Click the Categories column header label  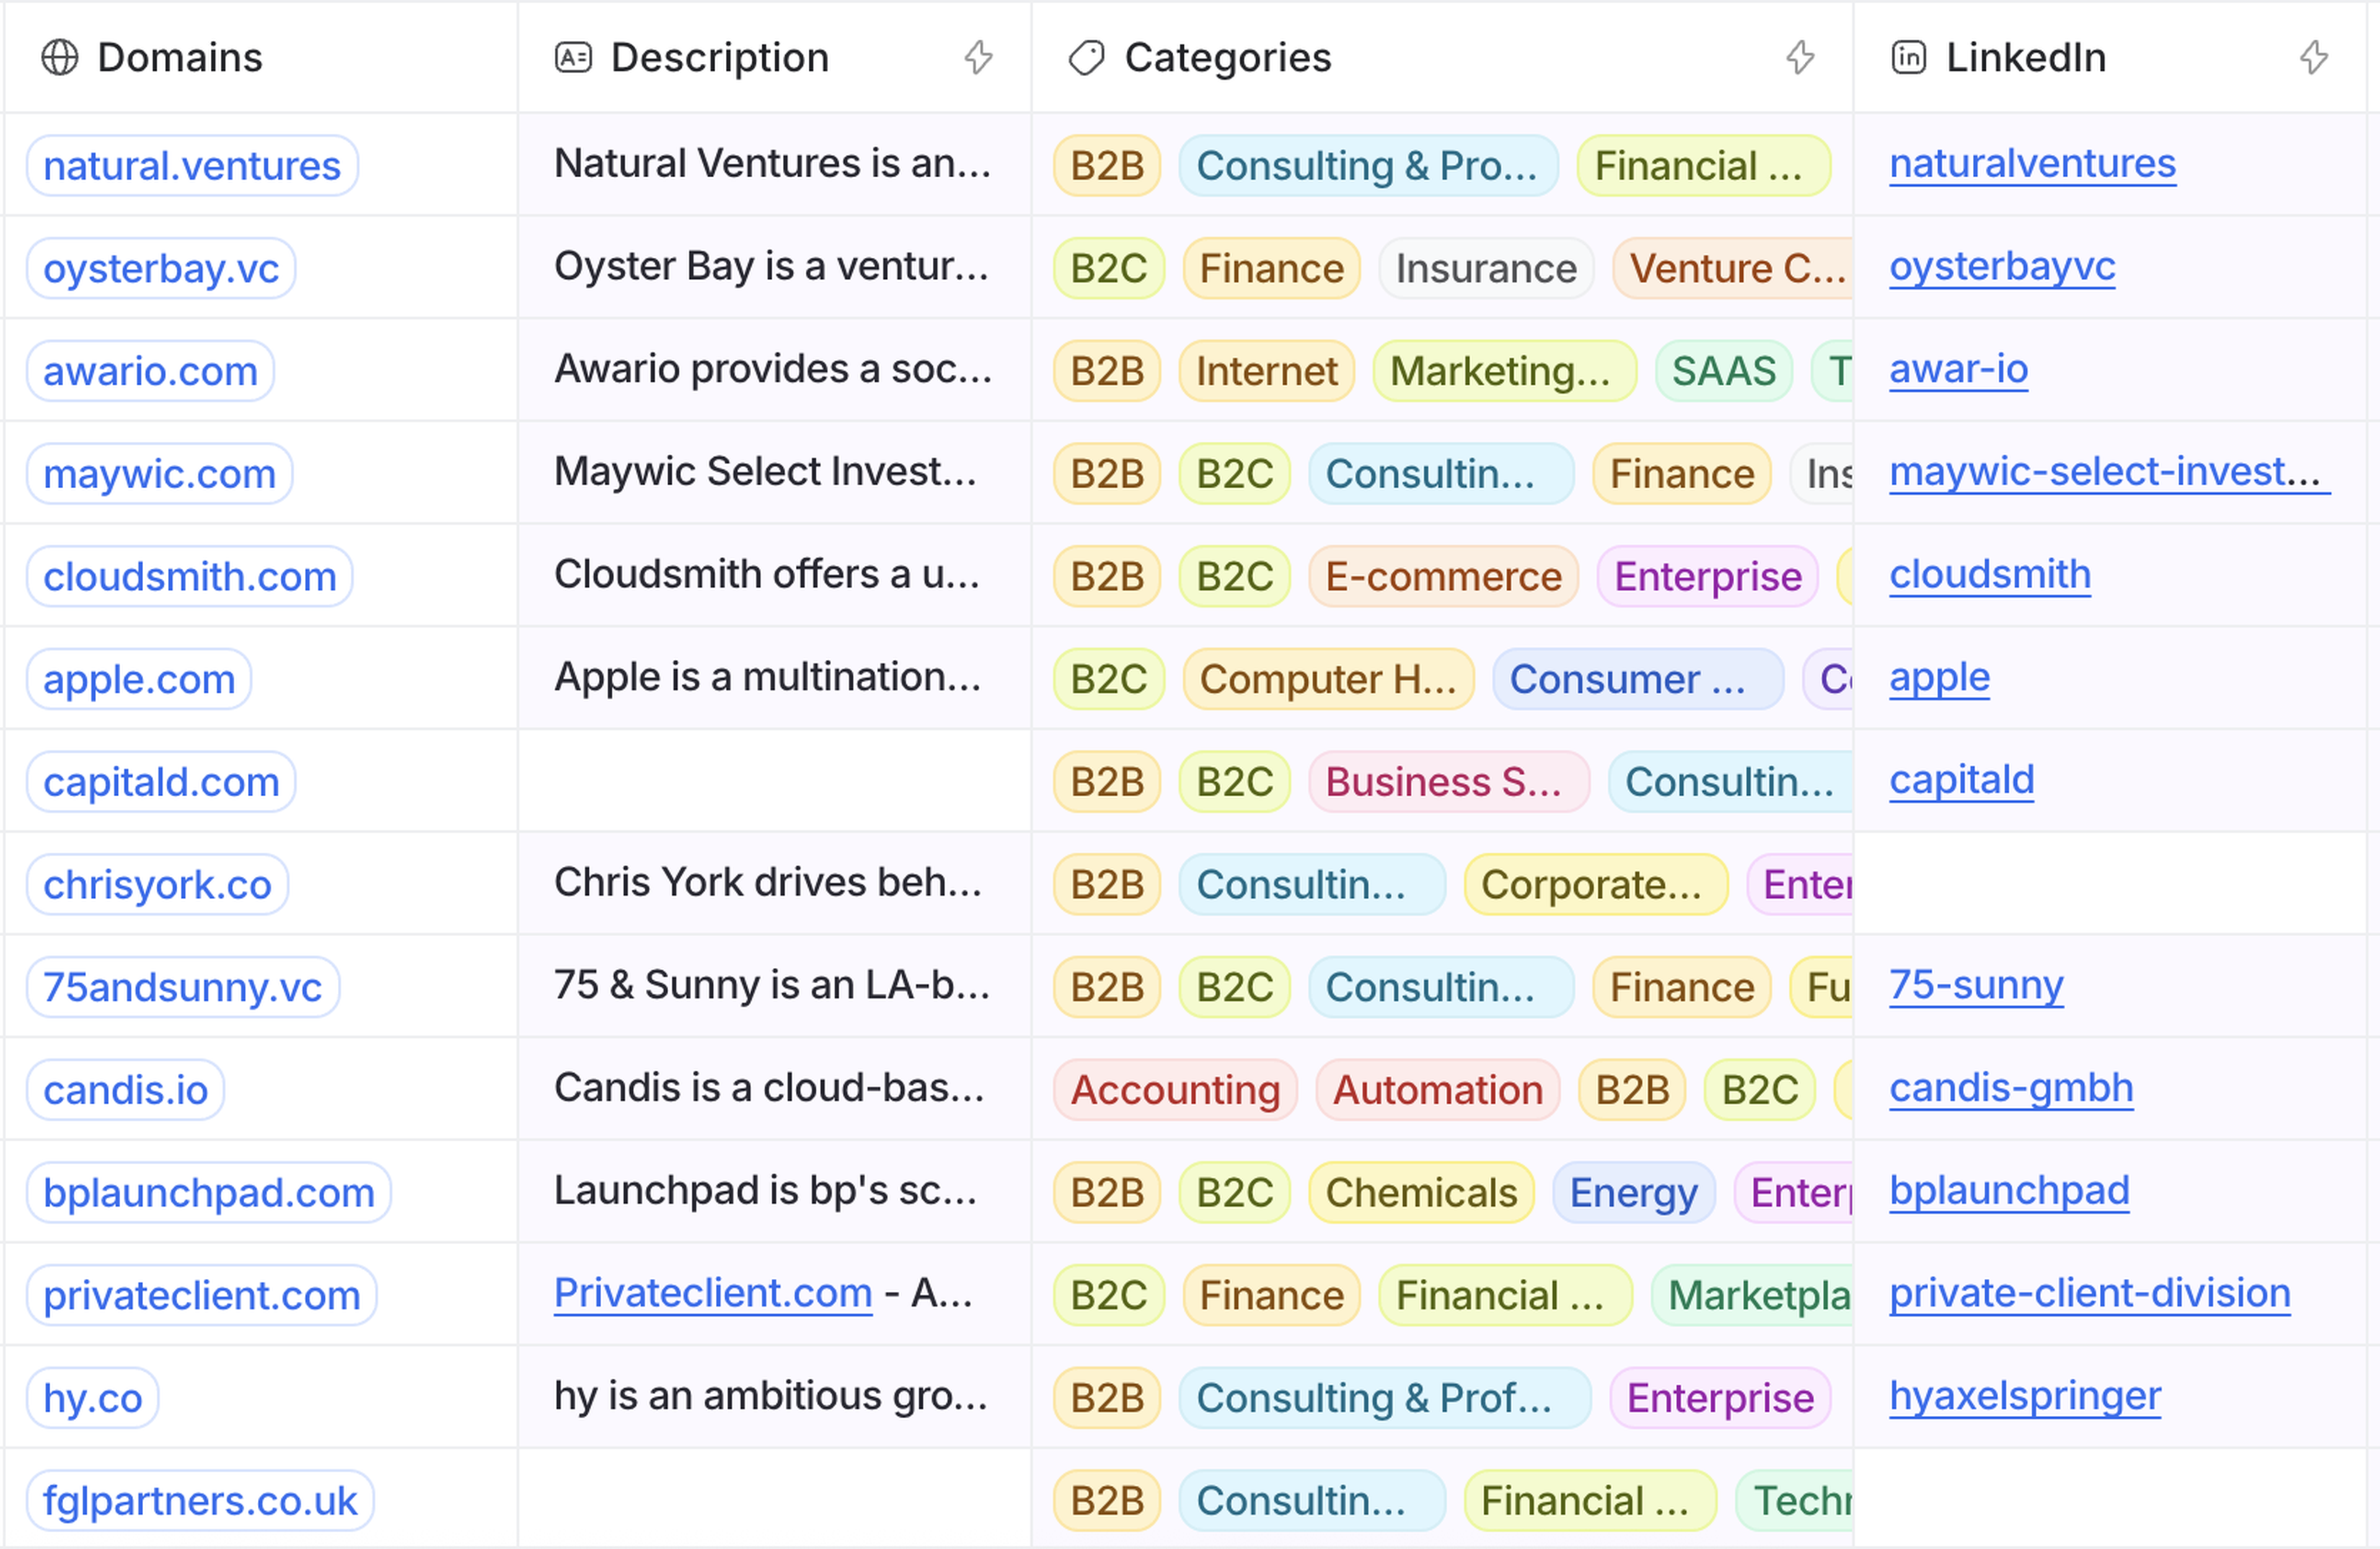[x=1227, y=58]
